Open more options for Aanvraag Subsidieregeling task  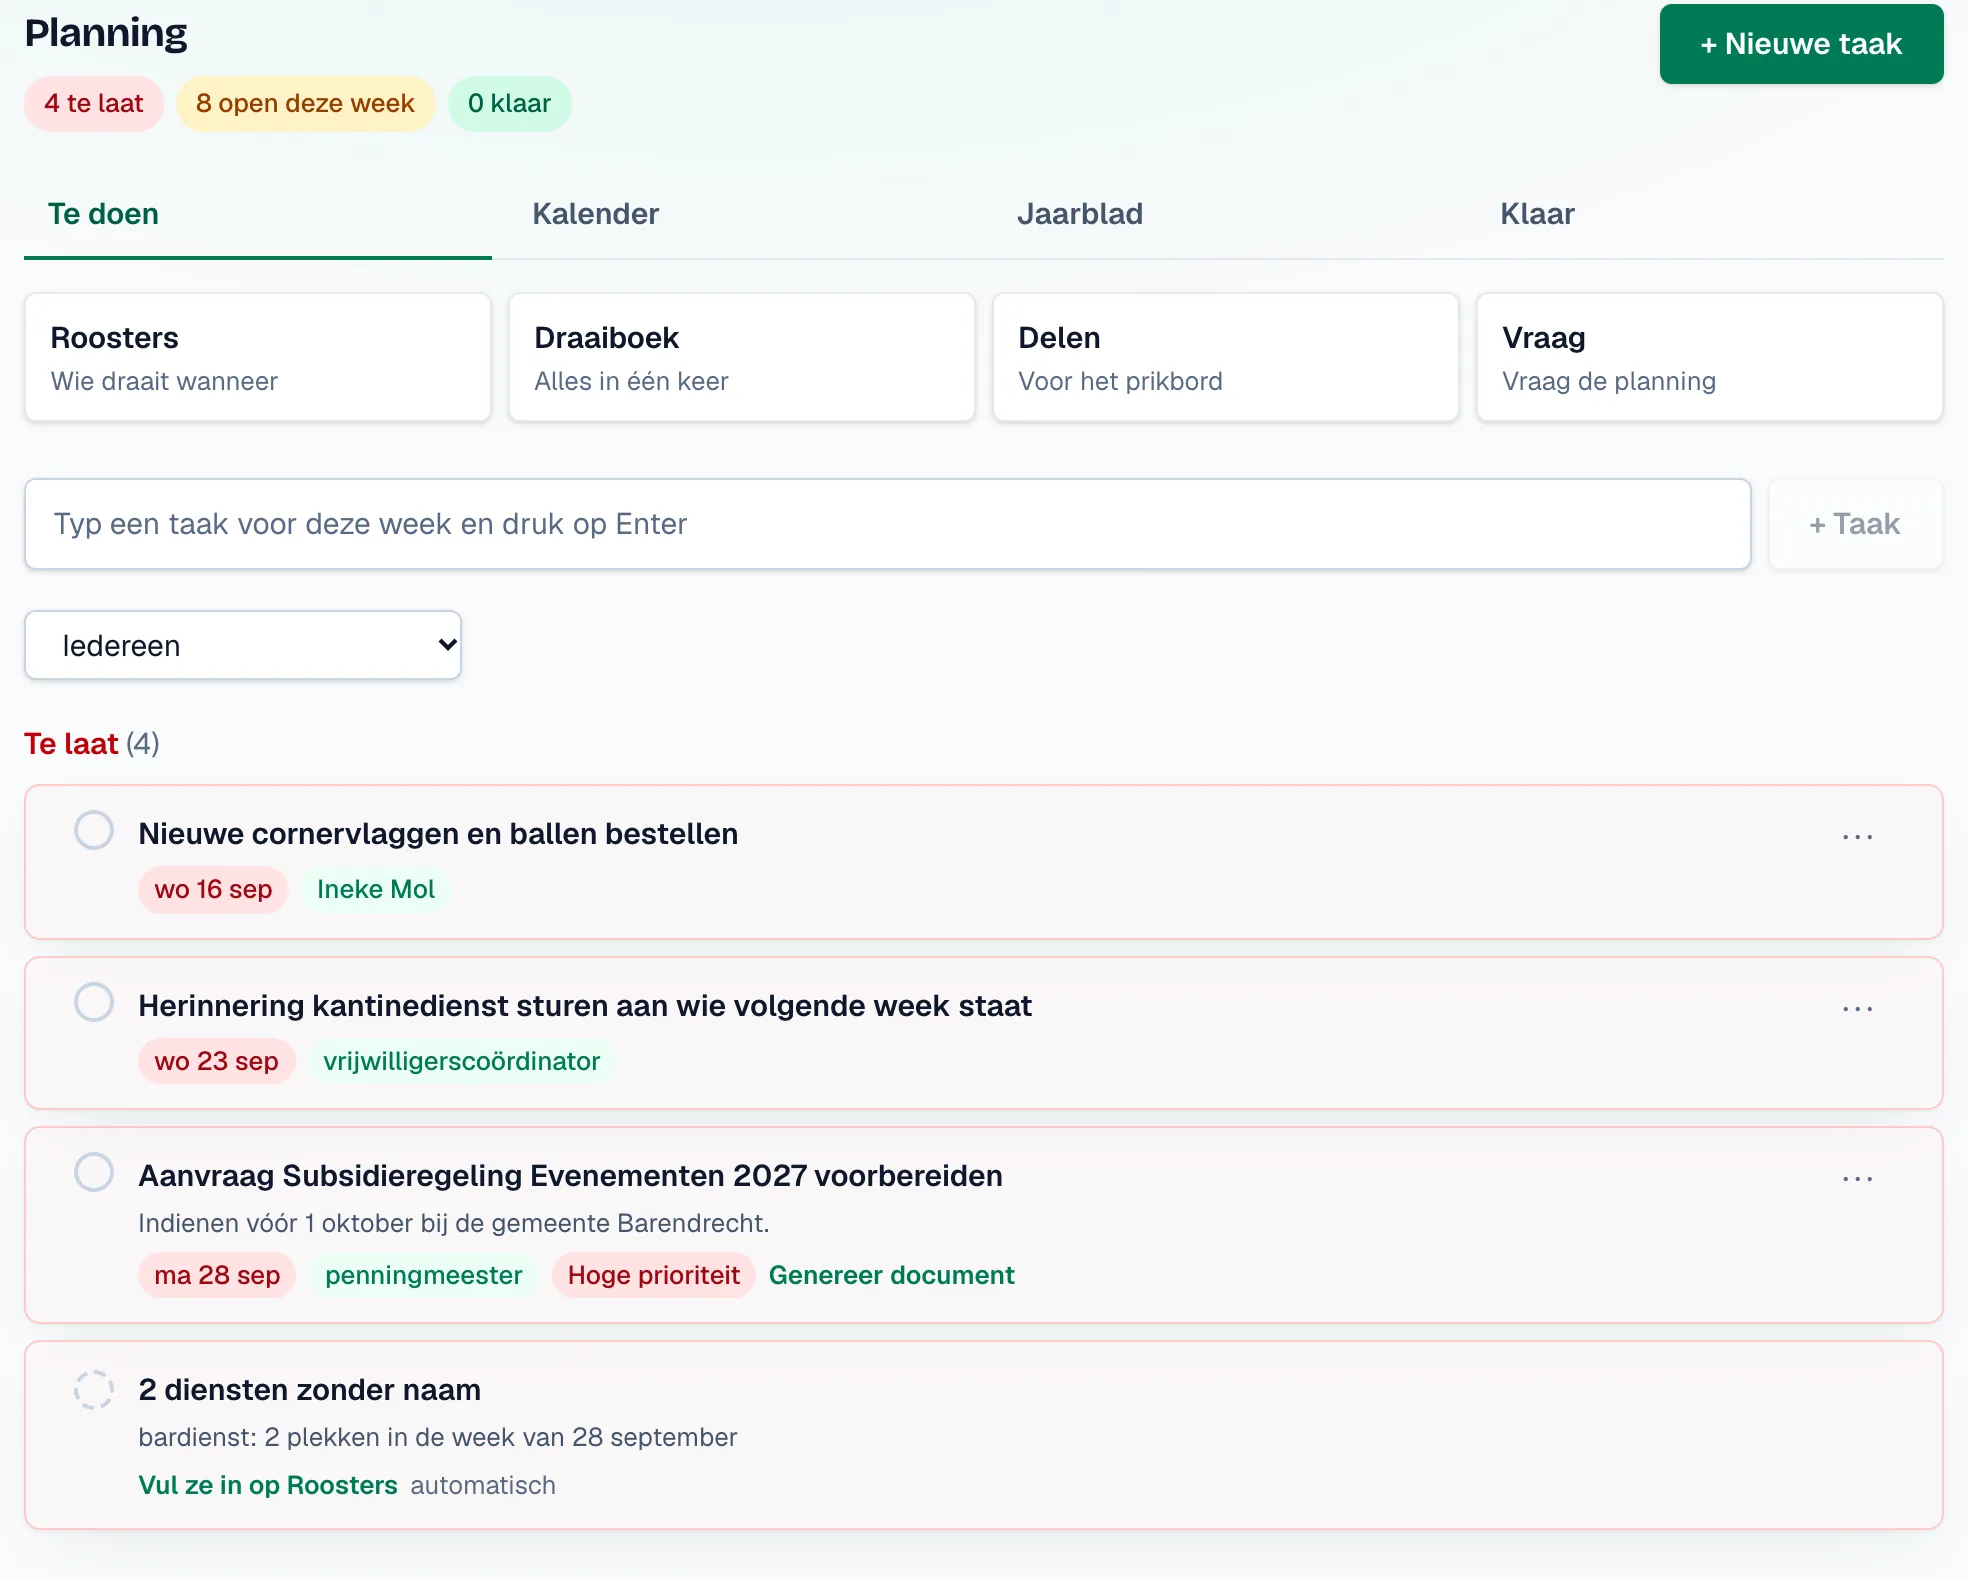click(1857, 1179)
